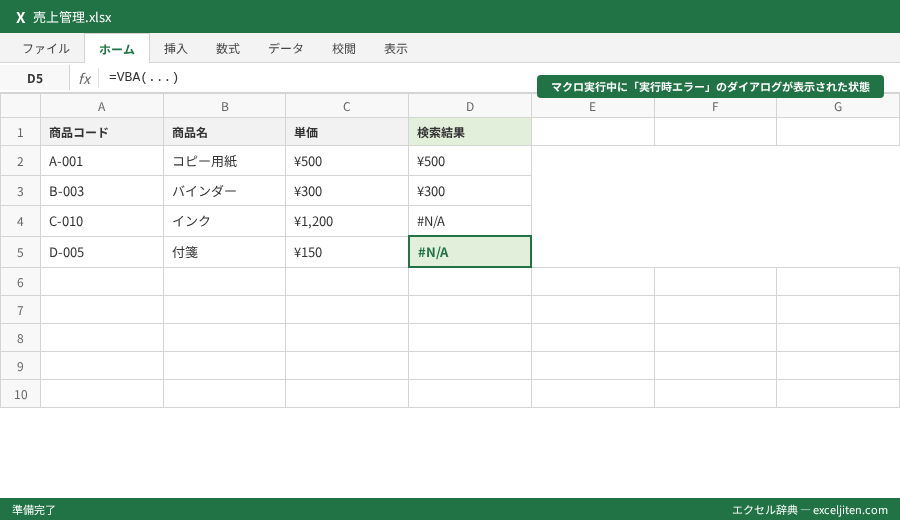
Task: Select the ¥500 cell in column C
Action: pyautogui.click(x=347, y=161)
